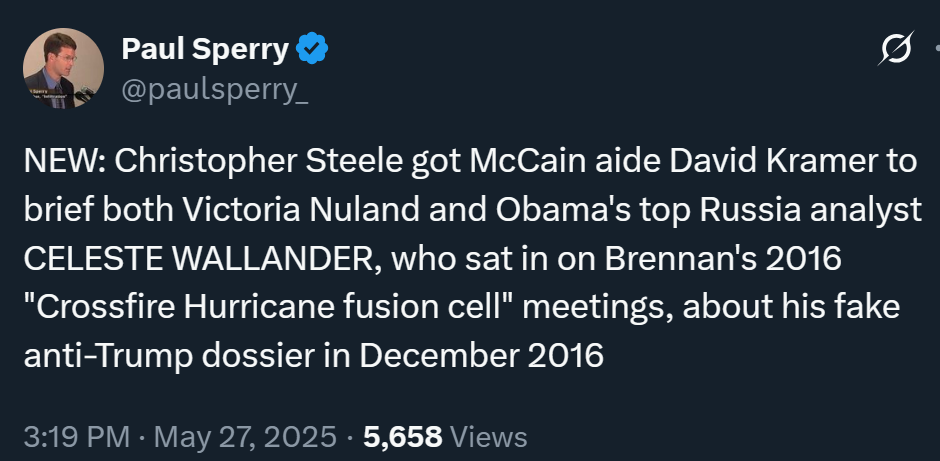
Task: Click the May 27, 2025 date
Action: coord(245,436)
